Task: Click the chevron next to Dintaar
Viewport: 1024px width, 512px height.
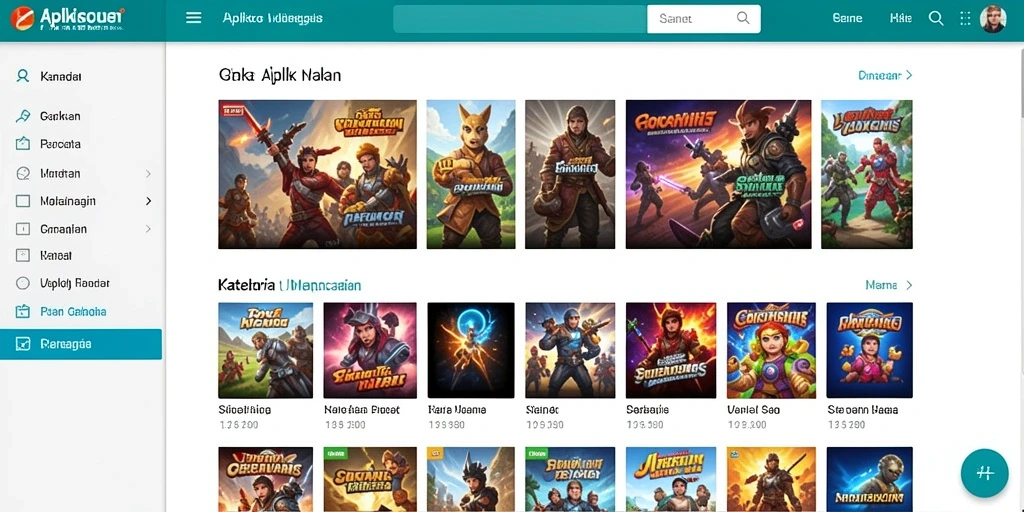Action: 909,75
